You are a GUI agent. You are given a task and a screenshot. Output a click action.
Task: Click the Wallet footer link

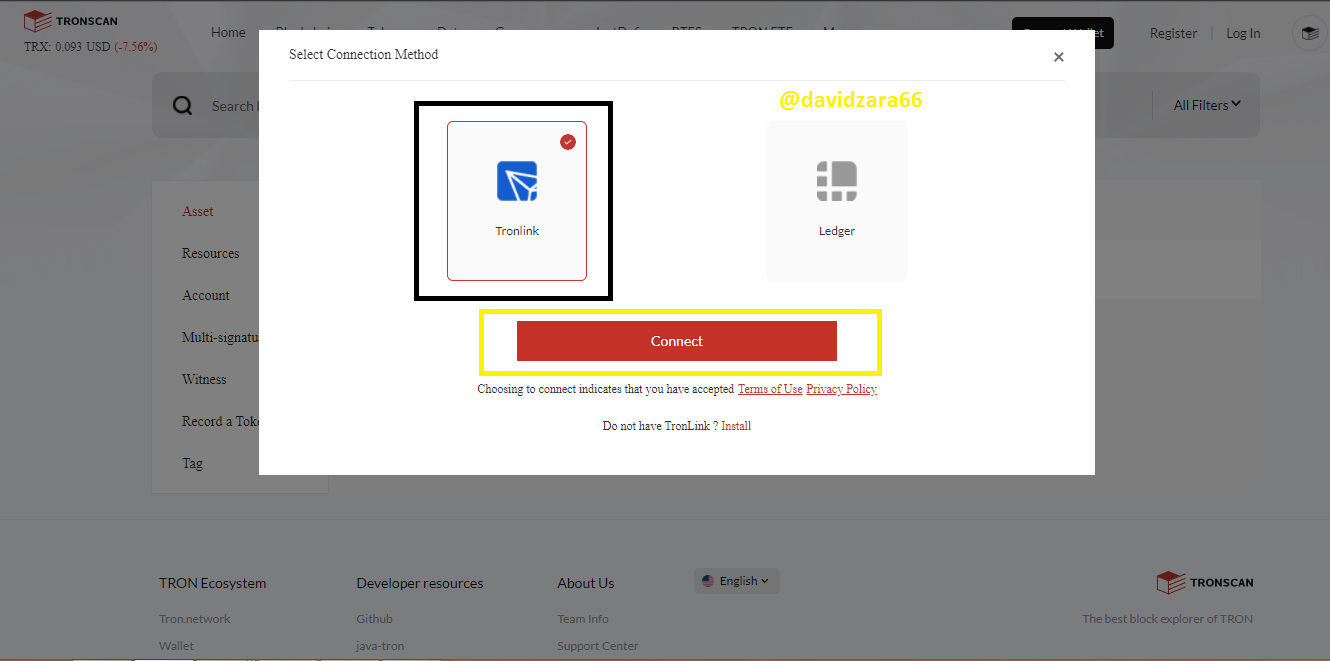tap(176, 646)
